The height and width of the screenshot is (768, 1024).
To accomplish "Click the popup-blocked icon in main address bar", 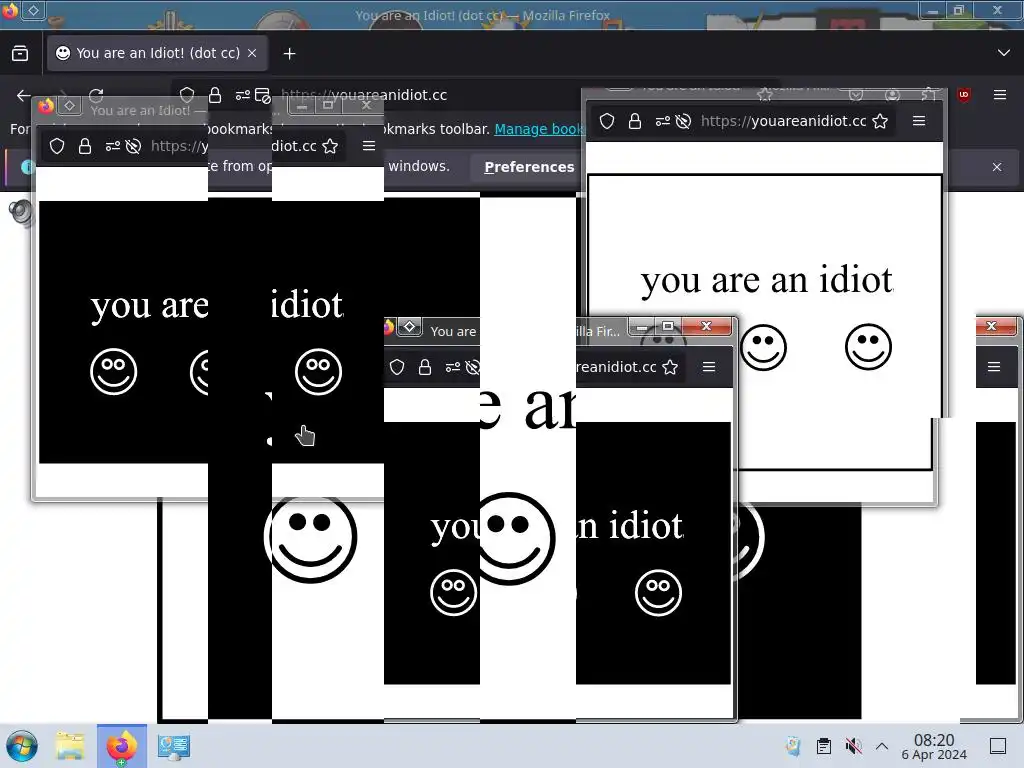I will (x=263, y=95).
